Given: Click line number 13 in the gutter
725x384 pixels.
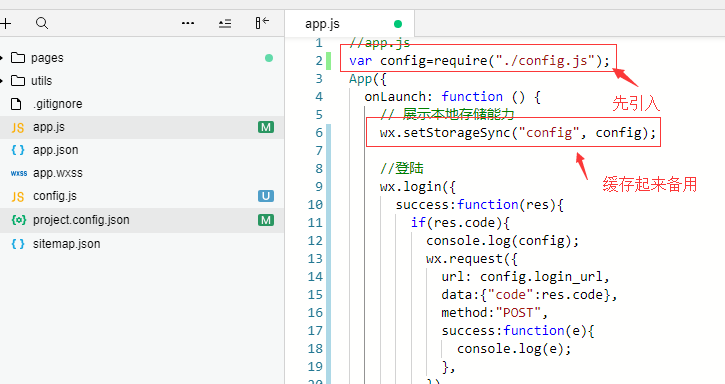Looking at the screenshot, I should (x=315, y=259).
